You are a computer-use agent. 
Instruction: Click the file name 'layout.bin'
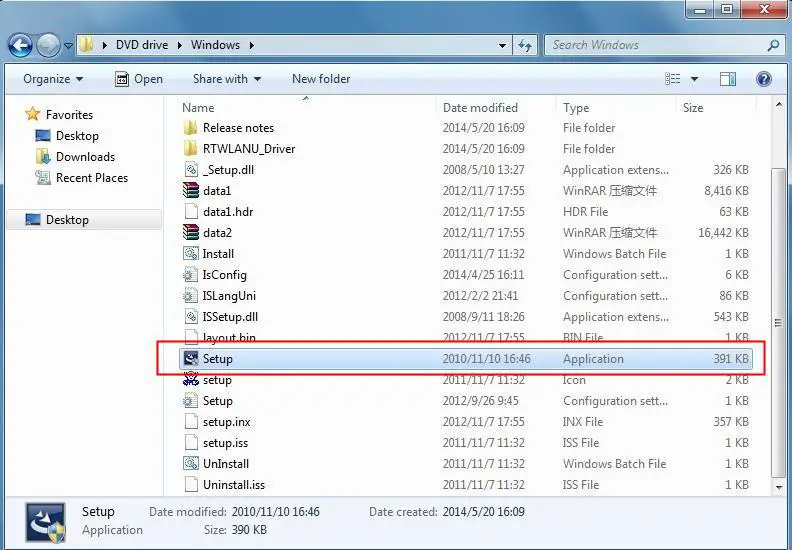click(229, 337)
